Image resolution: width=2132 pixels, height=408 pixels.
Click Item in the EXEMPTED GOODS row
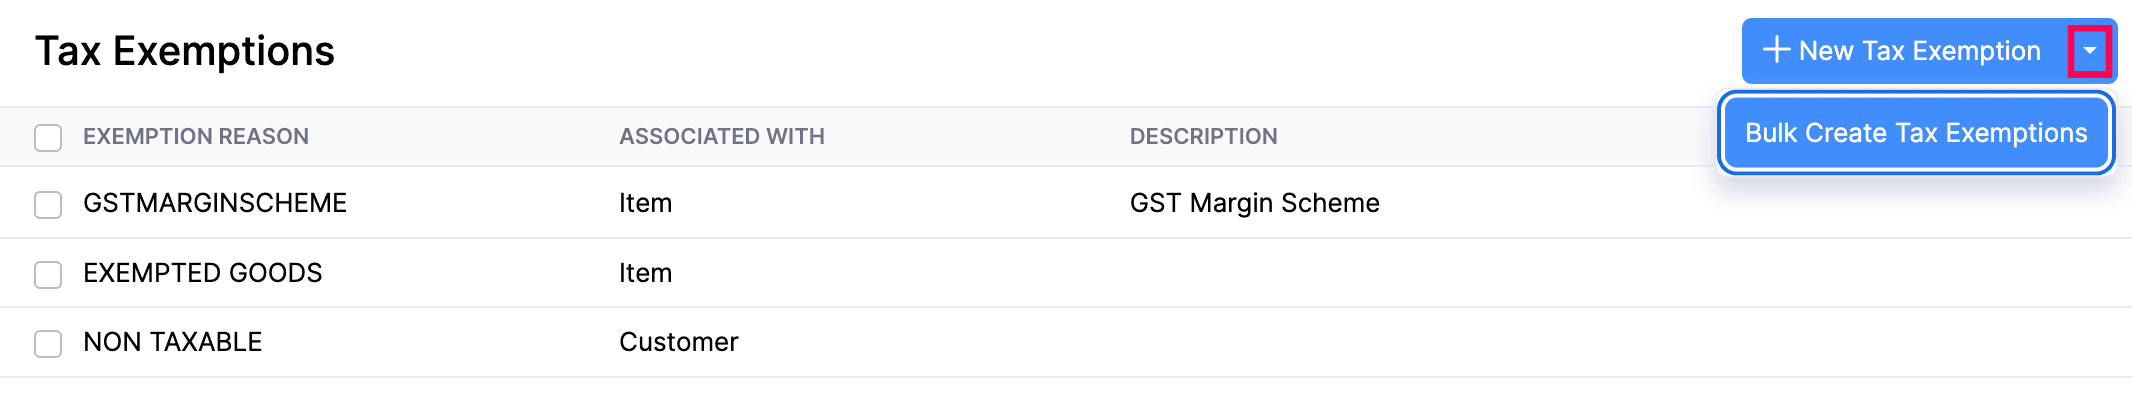[x=645, y=273]
